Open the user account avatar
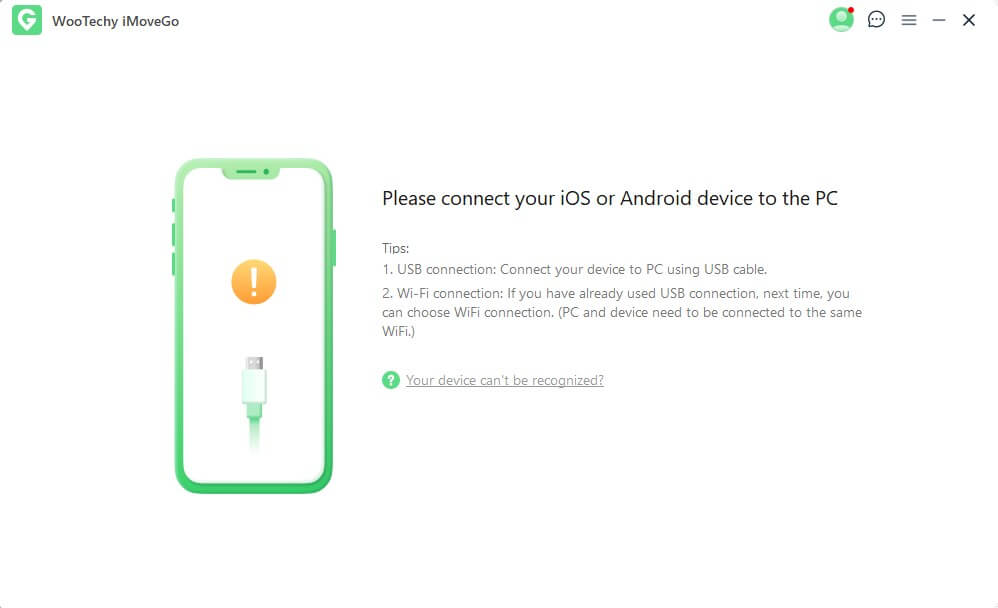Viewport: 998px width, 608px height. 841,20
